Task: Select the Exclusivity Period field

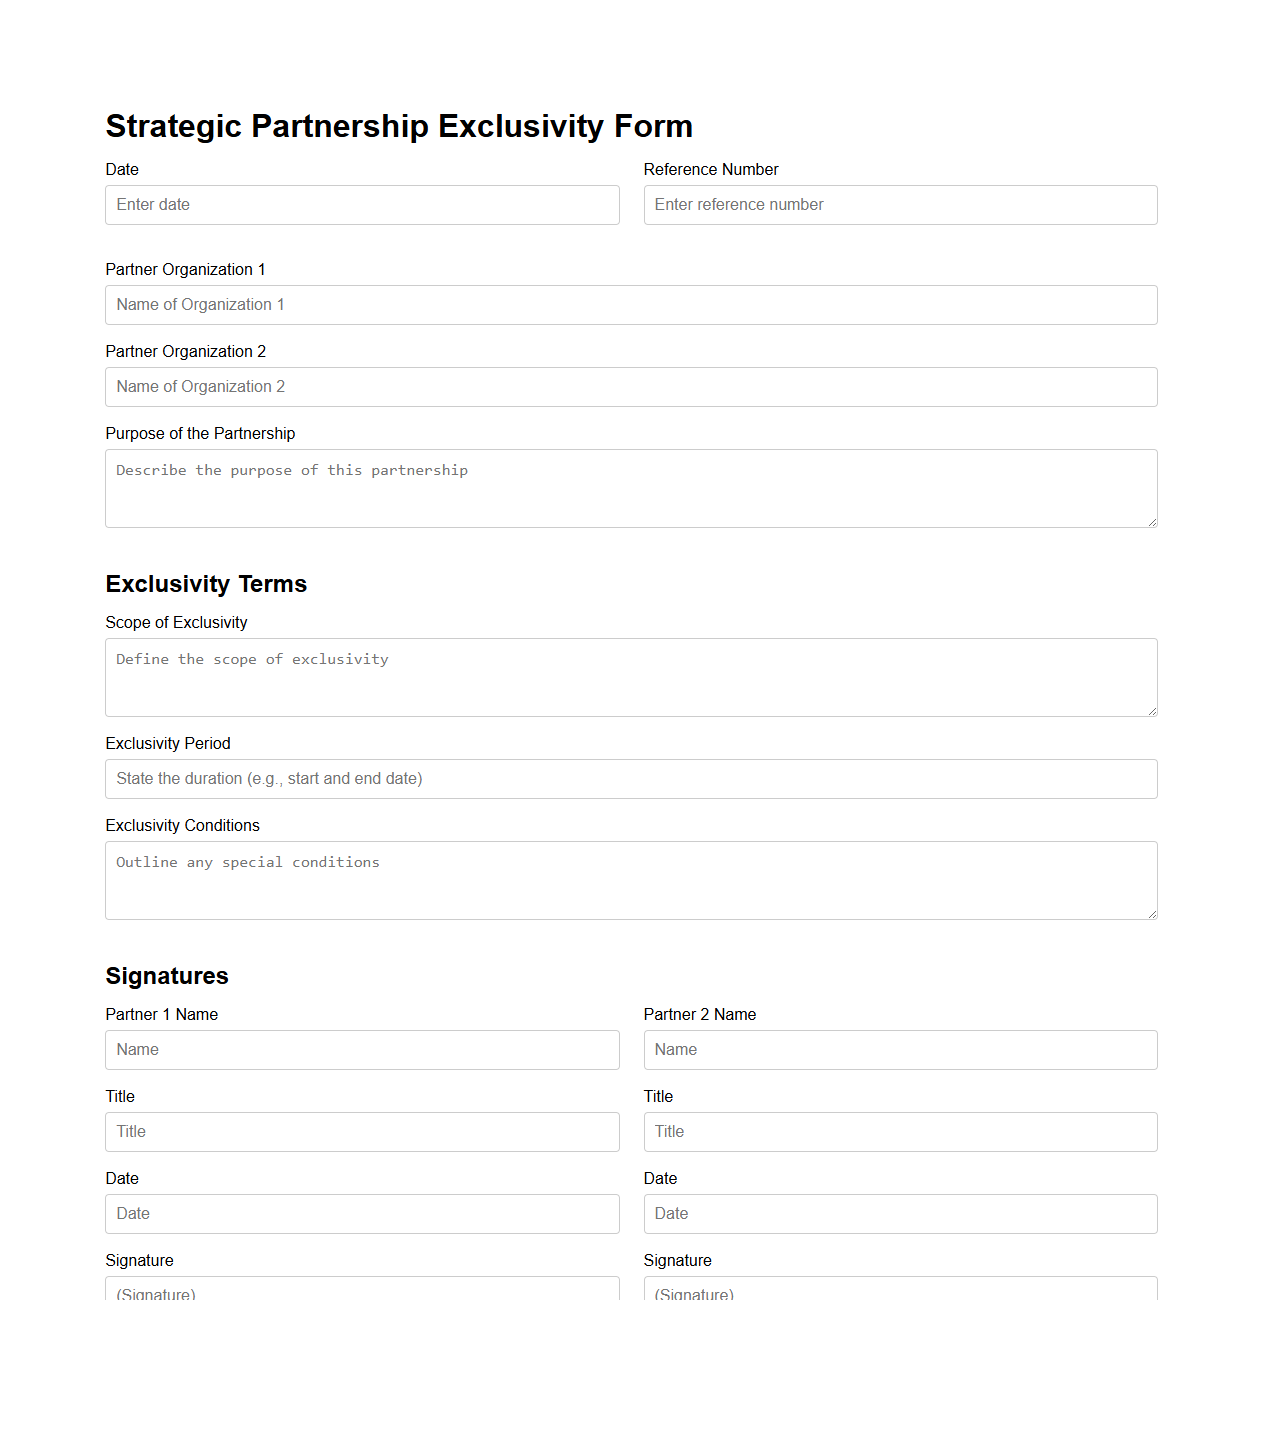Action: click(630, 779)
